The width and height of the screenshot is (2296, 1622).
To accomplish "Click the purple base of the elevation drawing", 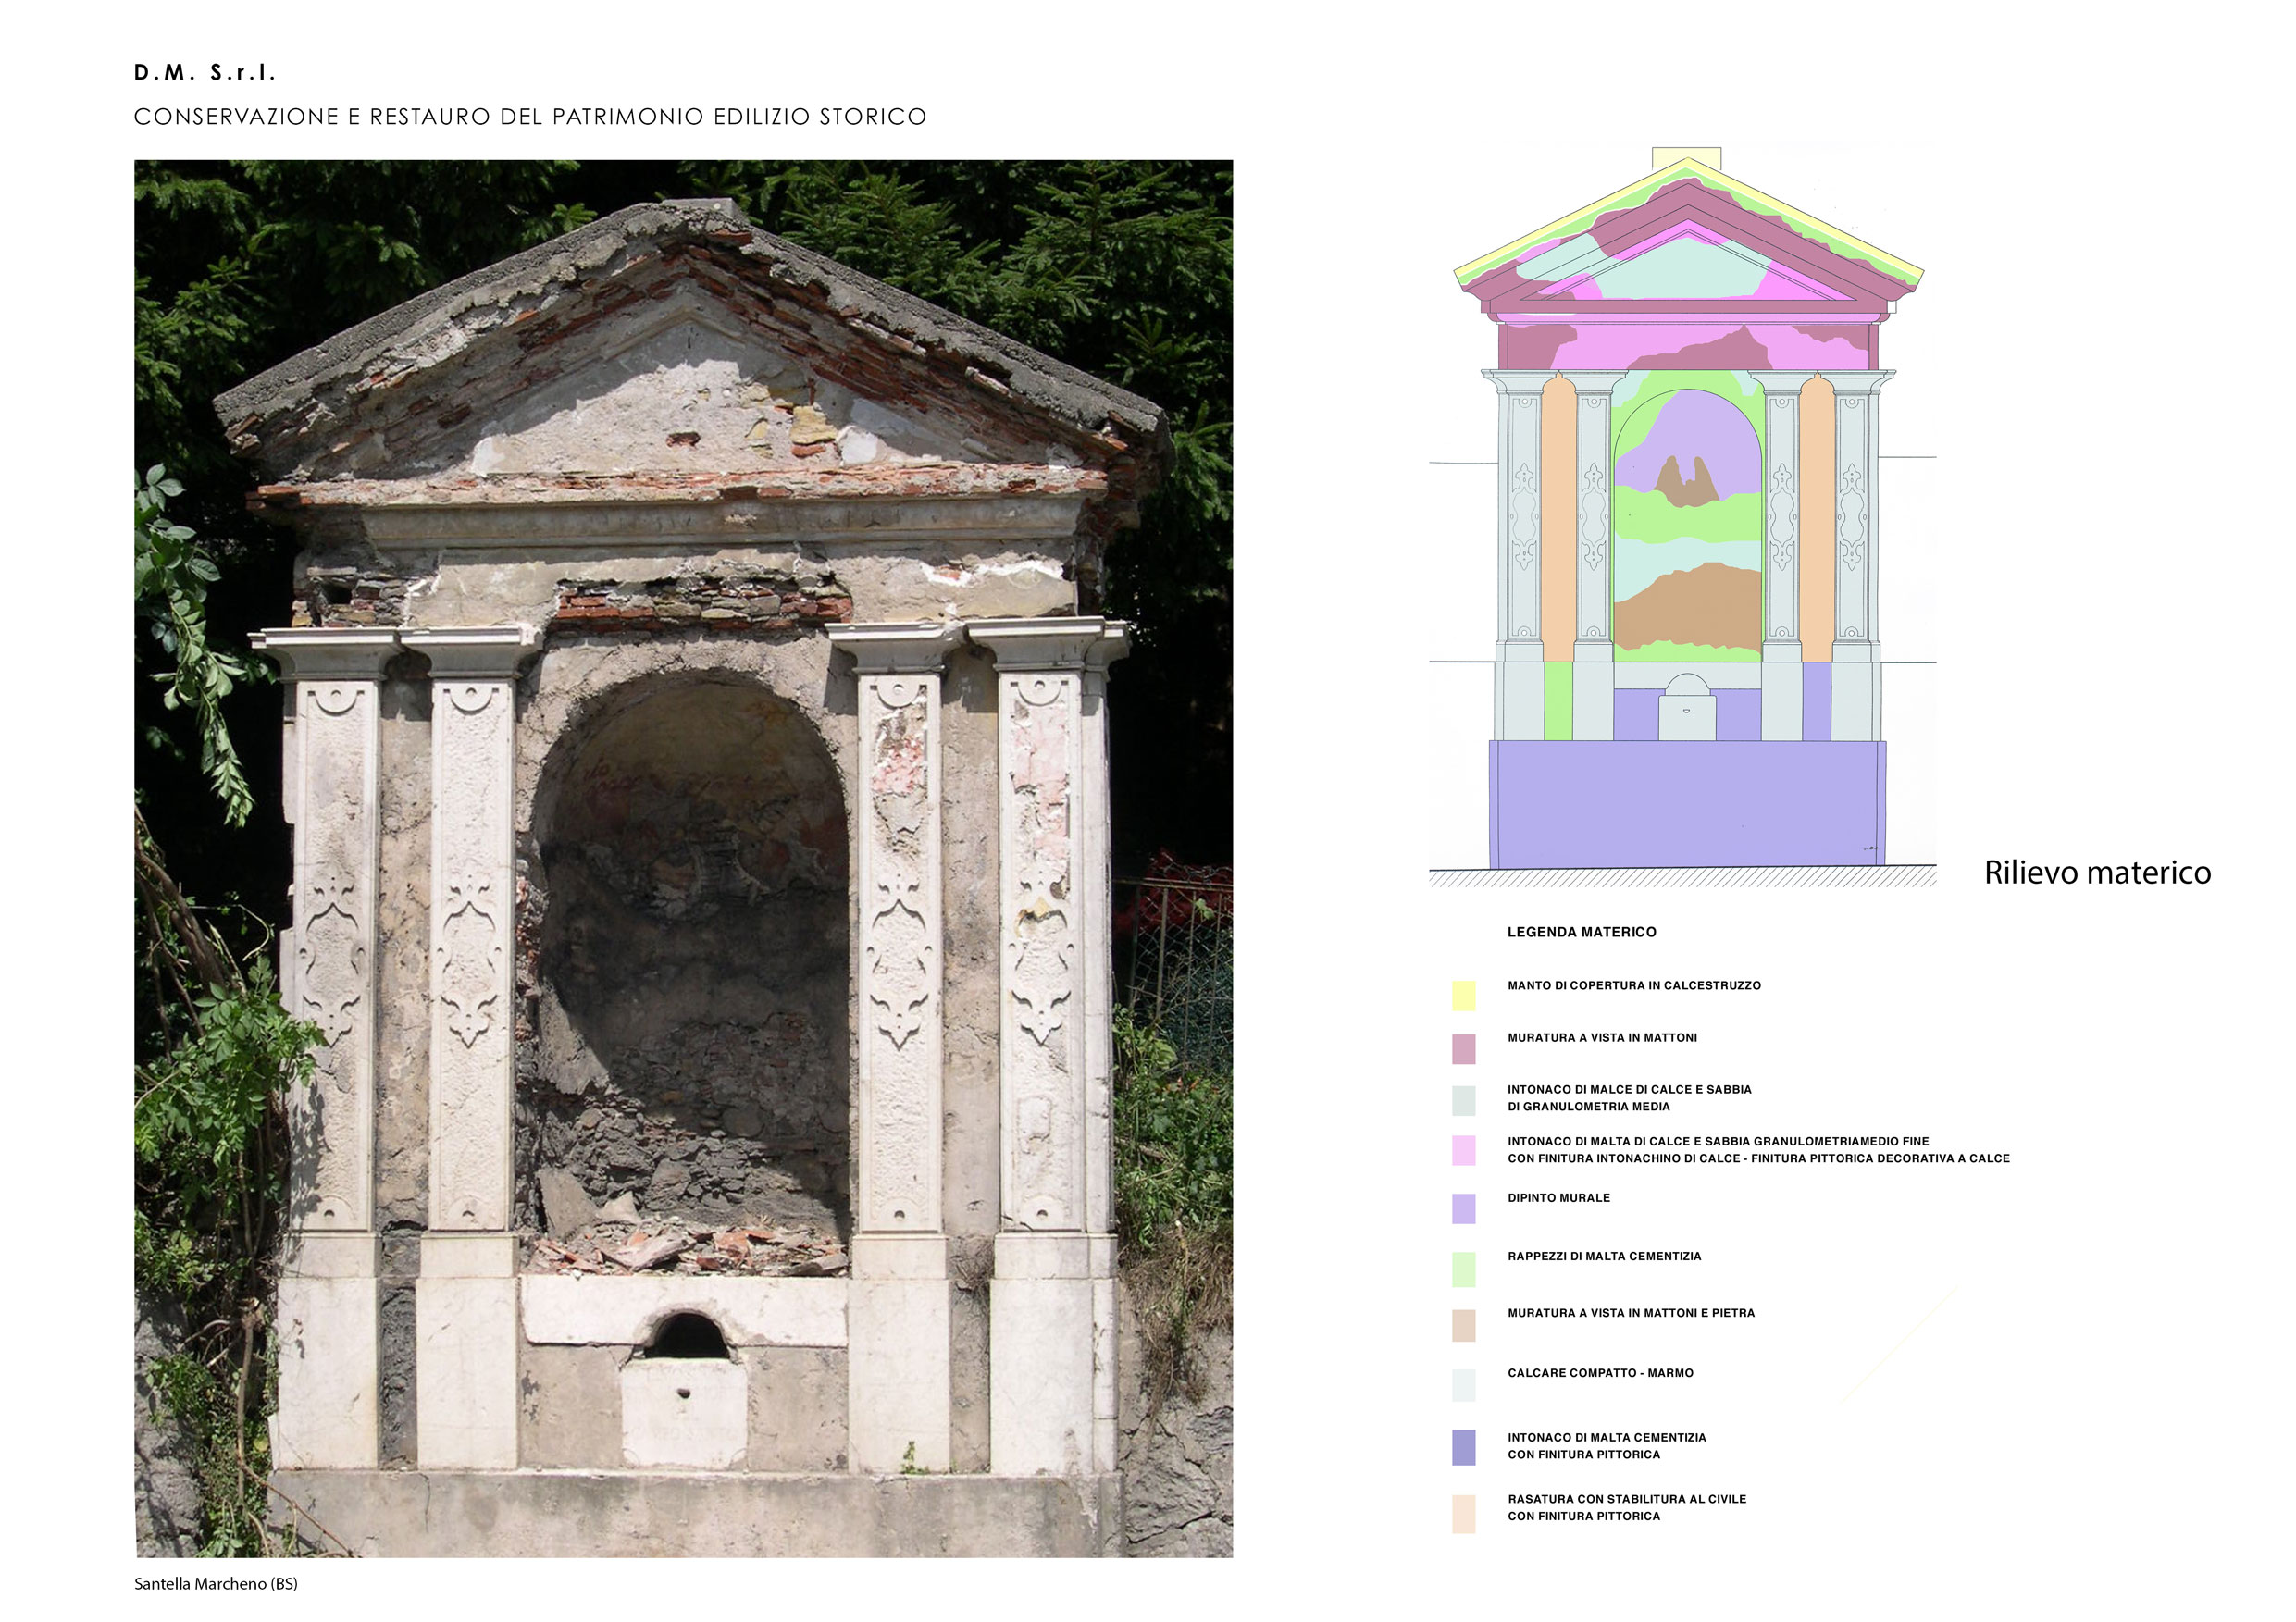I will (1687, 804).
